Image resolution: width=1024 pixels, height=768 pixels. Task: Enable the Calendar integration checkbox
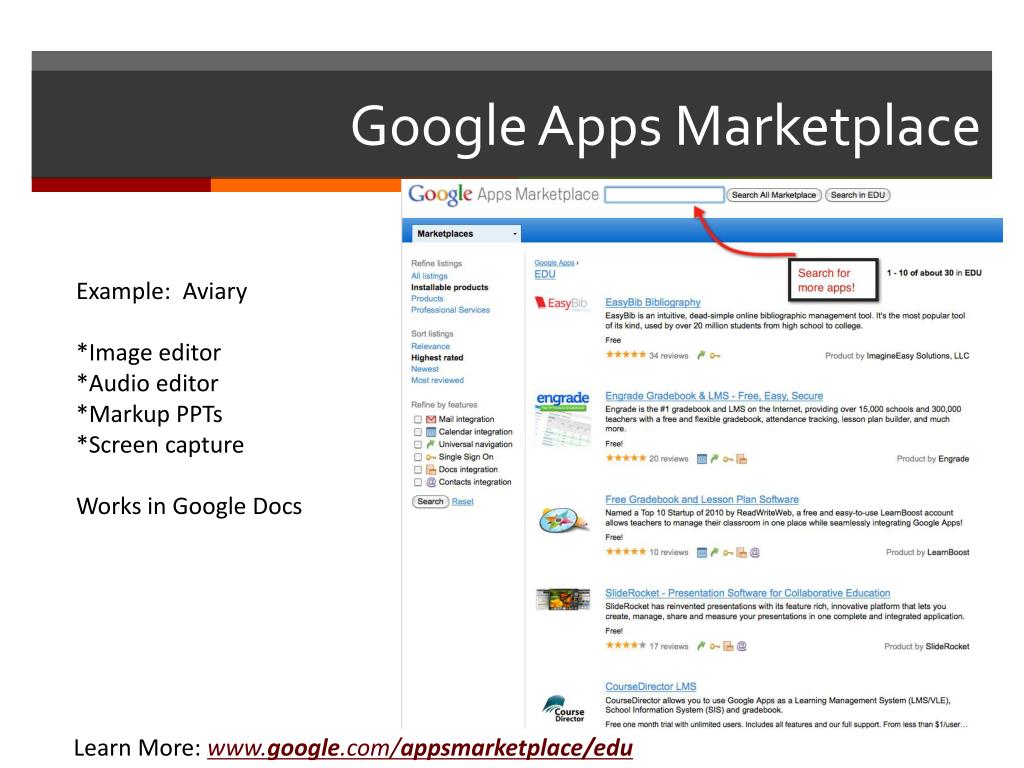418,432
